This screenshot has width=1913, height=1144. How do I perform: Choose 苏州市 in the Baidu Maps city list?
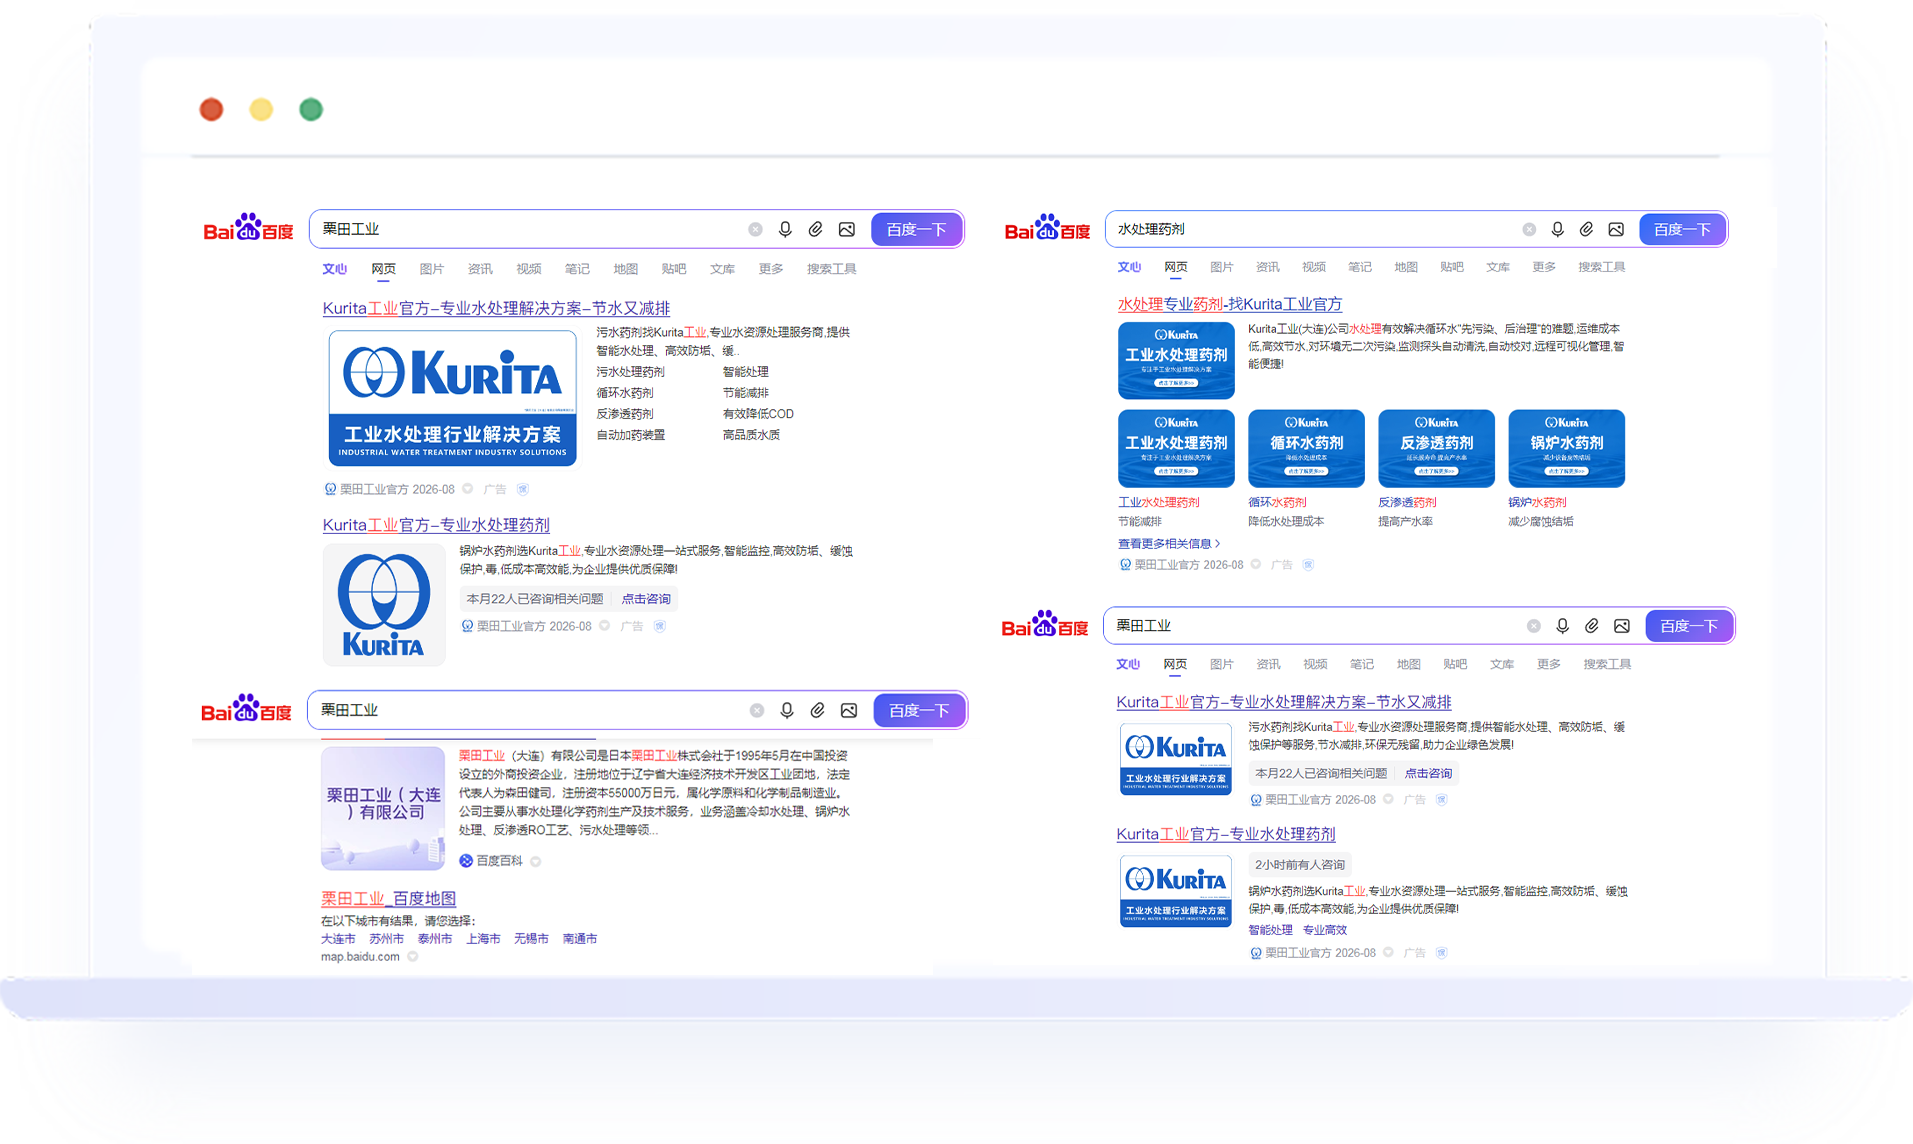(x=386, y=939)
